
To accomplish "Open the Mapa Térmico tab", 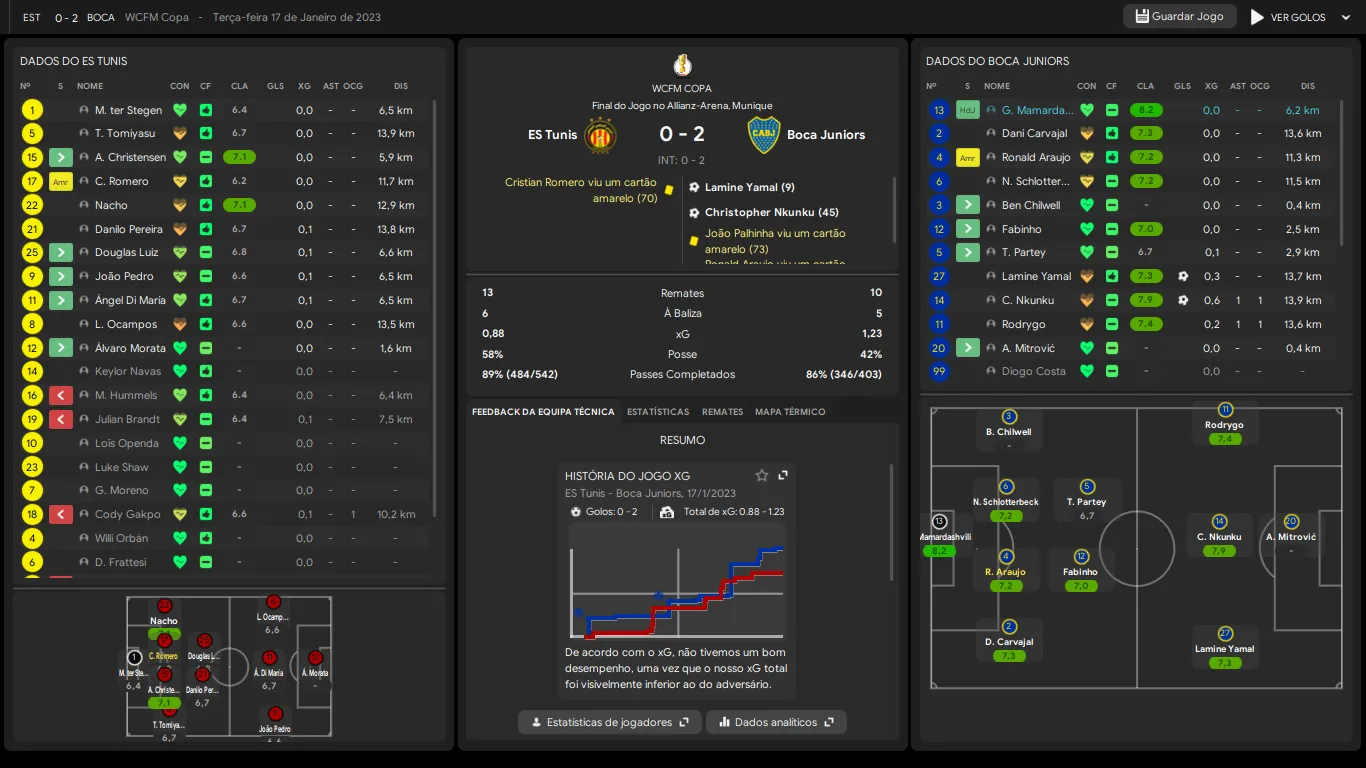I will click(790, 412).
